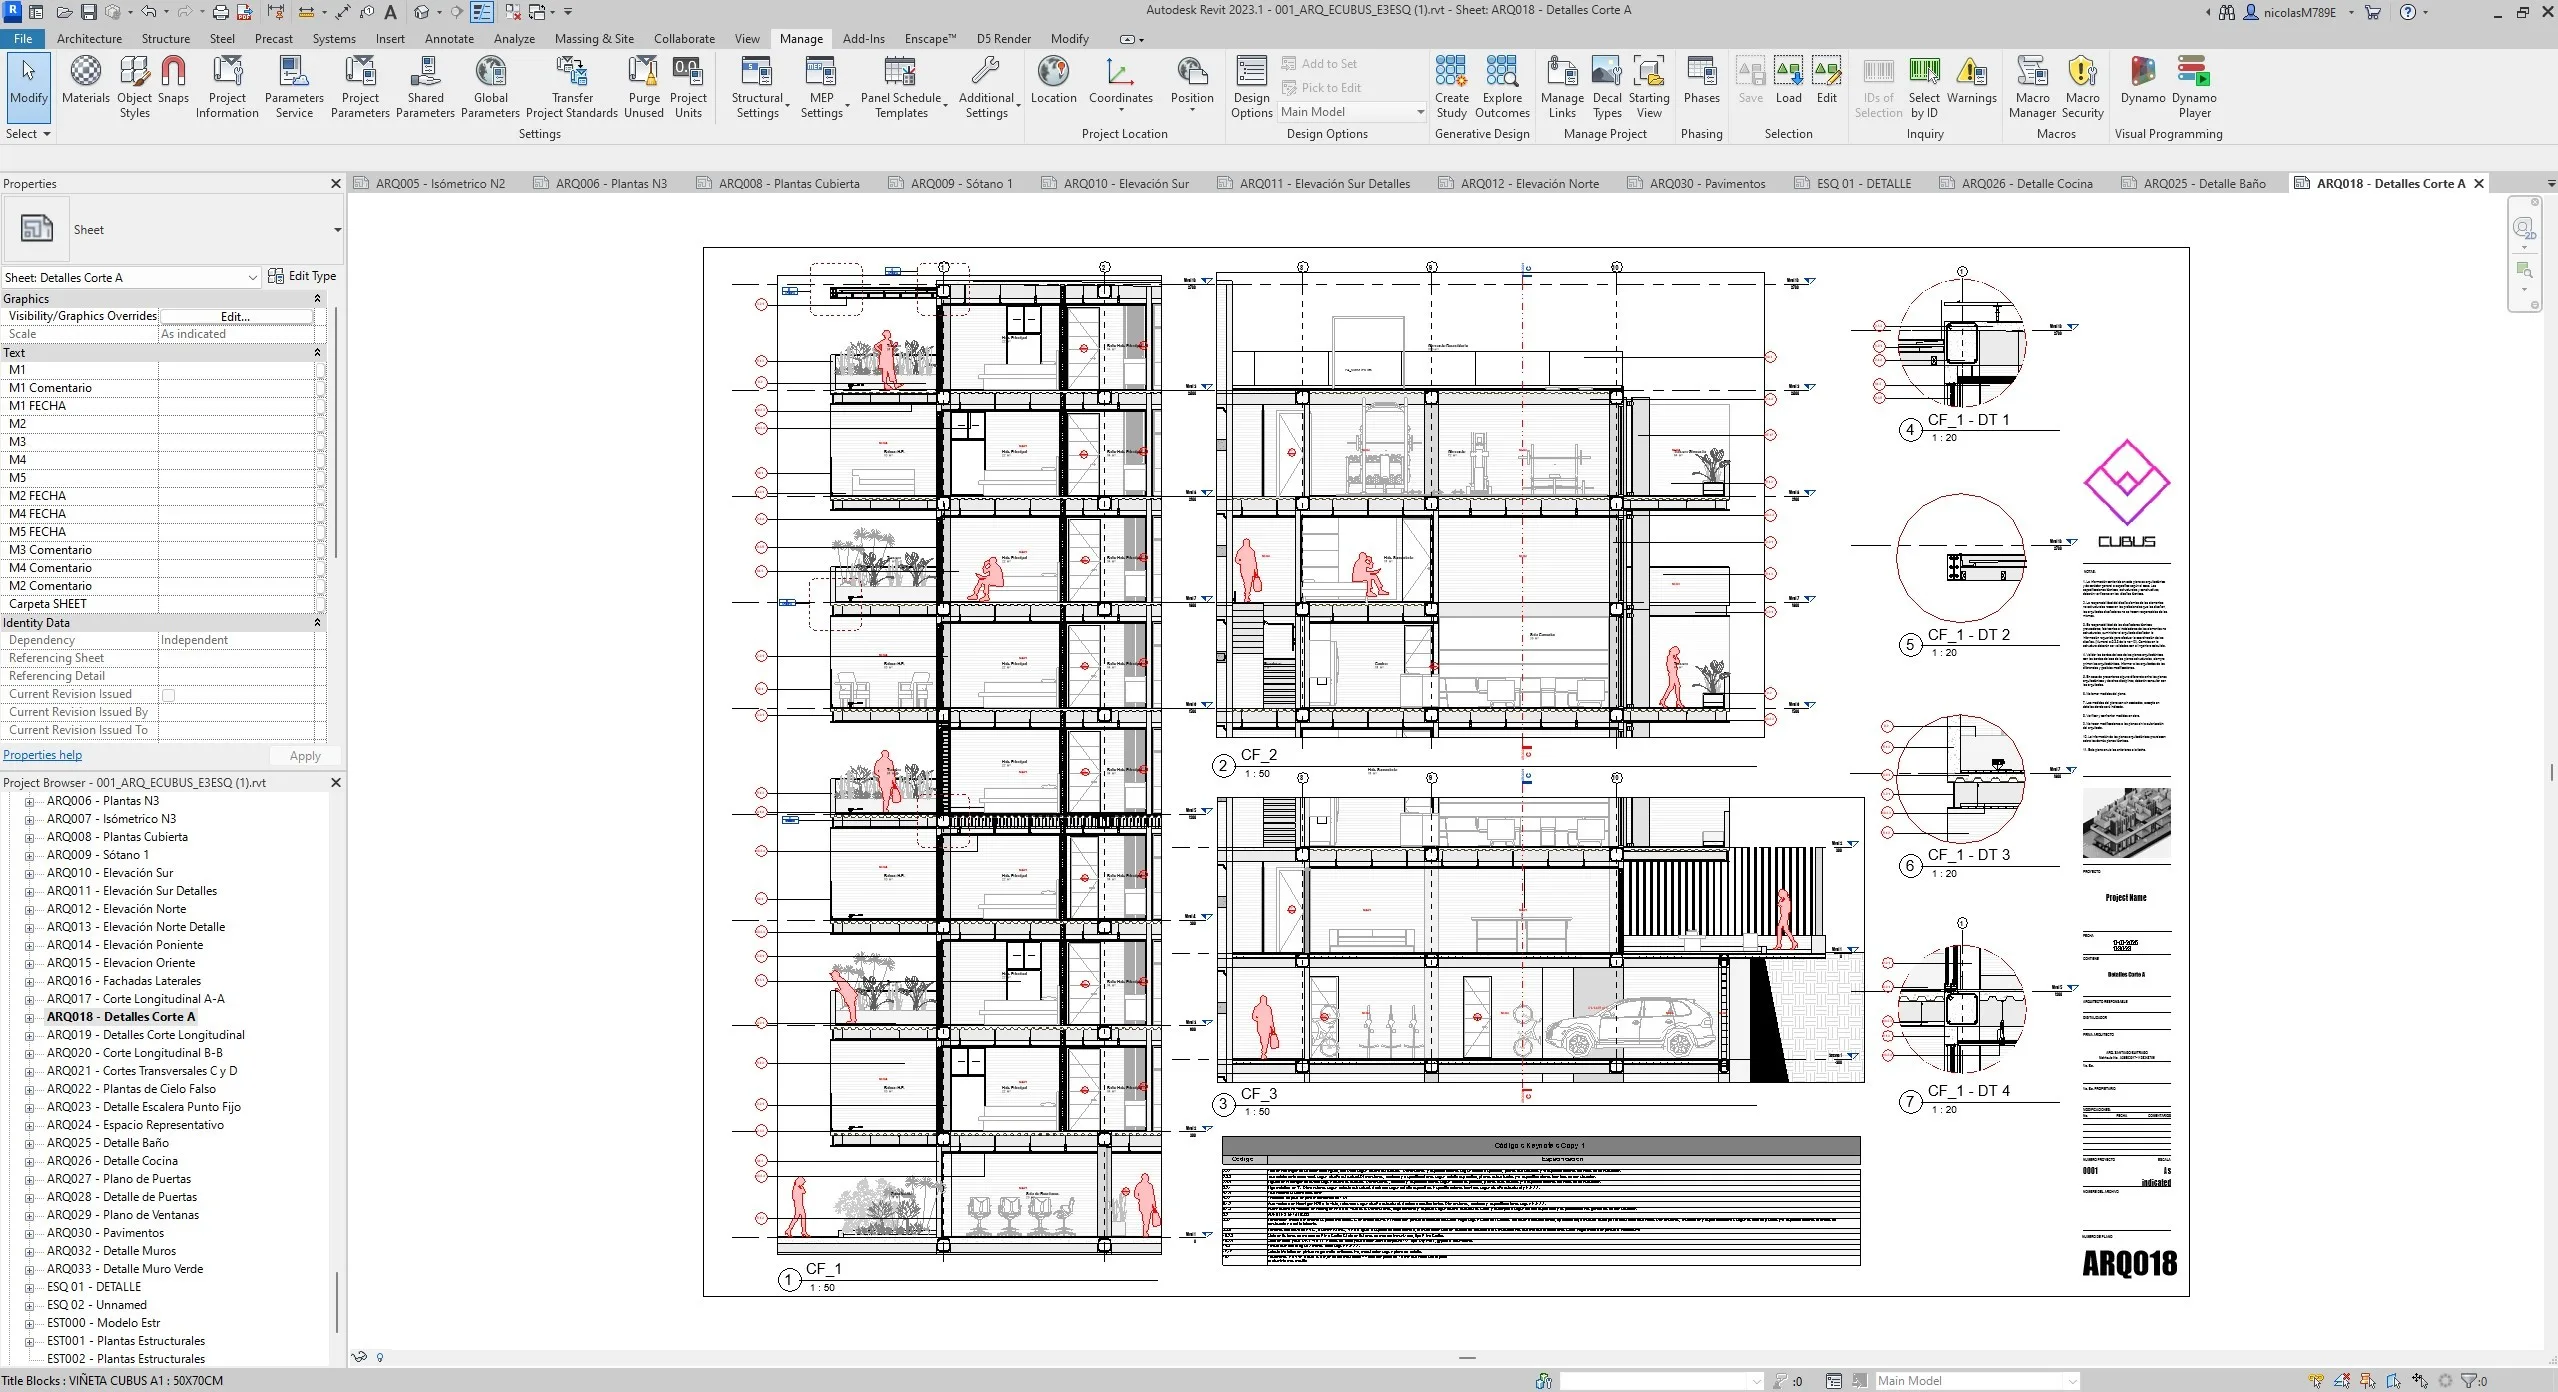Open Manage Links
The width and height of the screenshot is (2558, 1392).
click(x=1562, y=87)
